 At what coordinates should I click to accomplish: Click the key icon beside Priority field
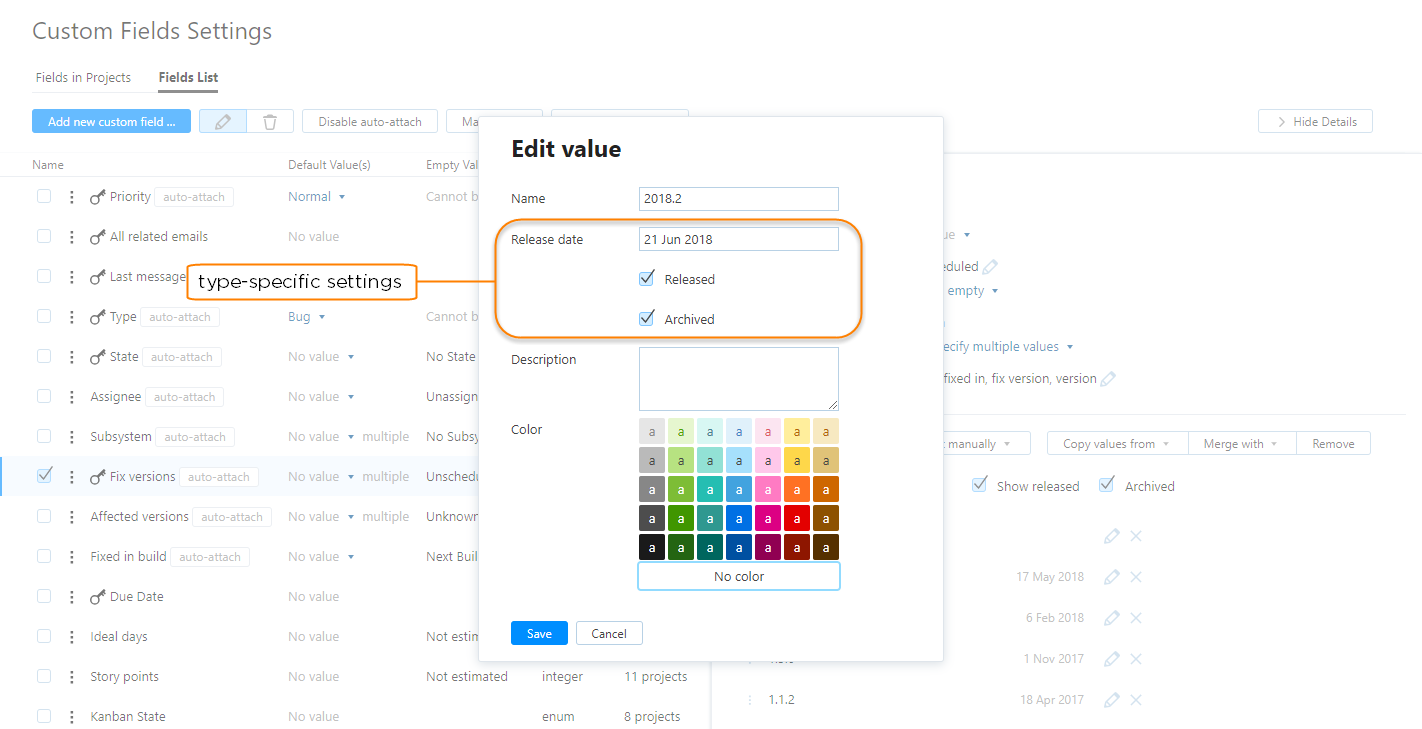coord(96,196)
